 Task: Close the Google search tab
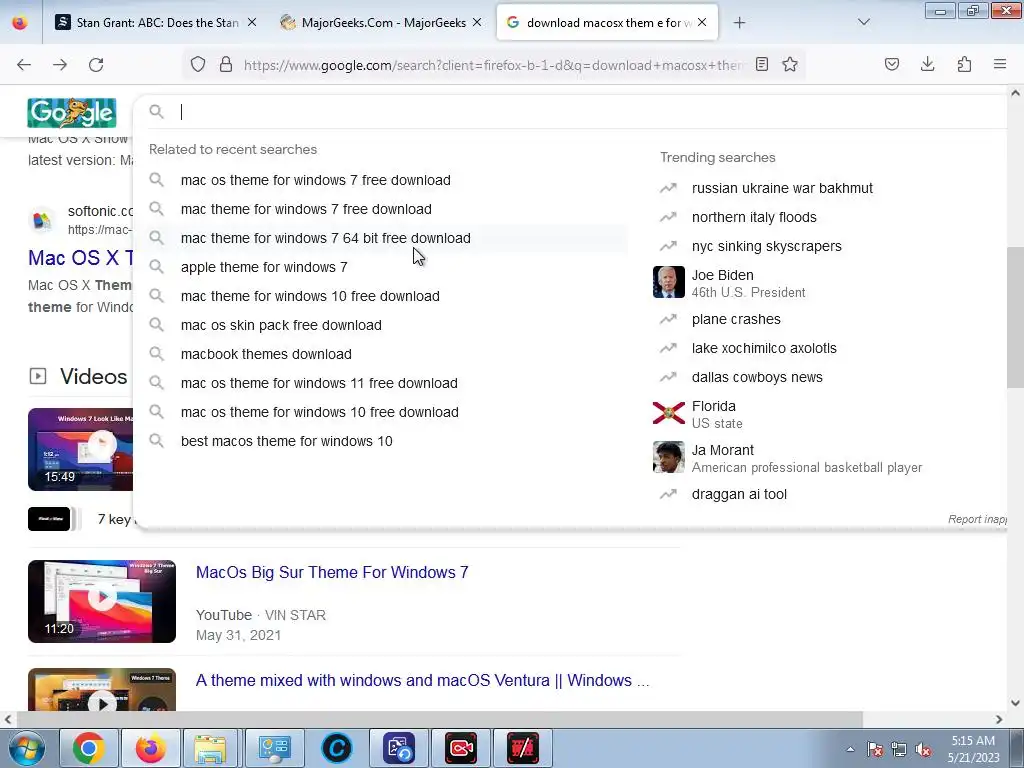[702, 22]
